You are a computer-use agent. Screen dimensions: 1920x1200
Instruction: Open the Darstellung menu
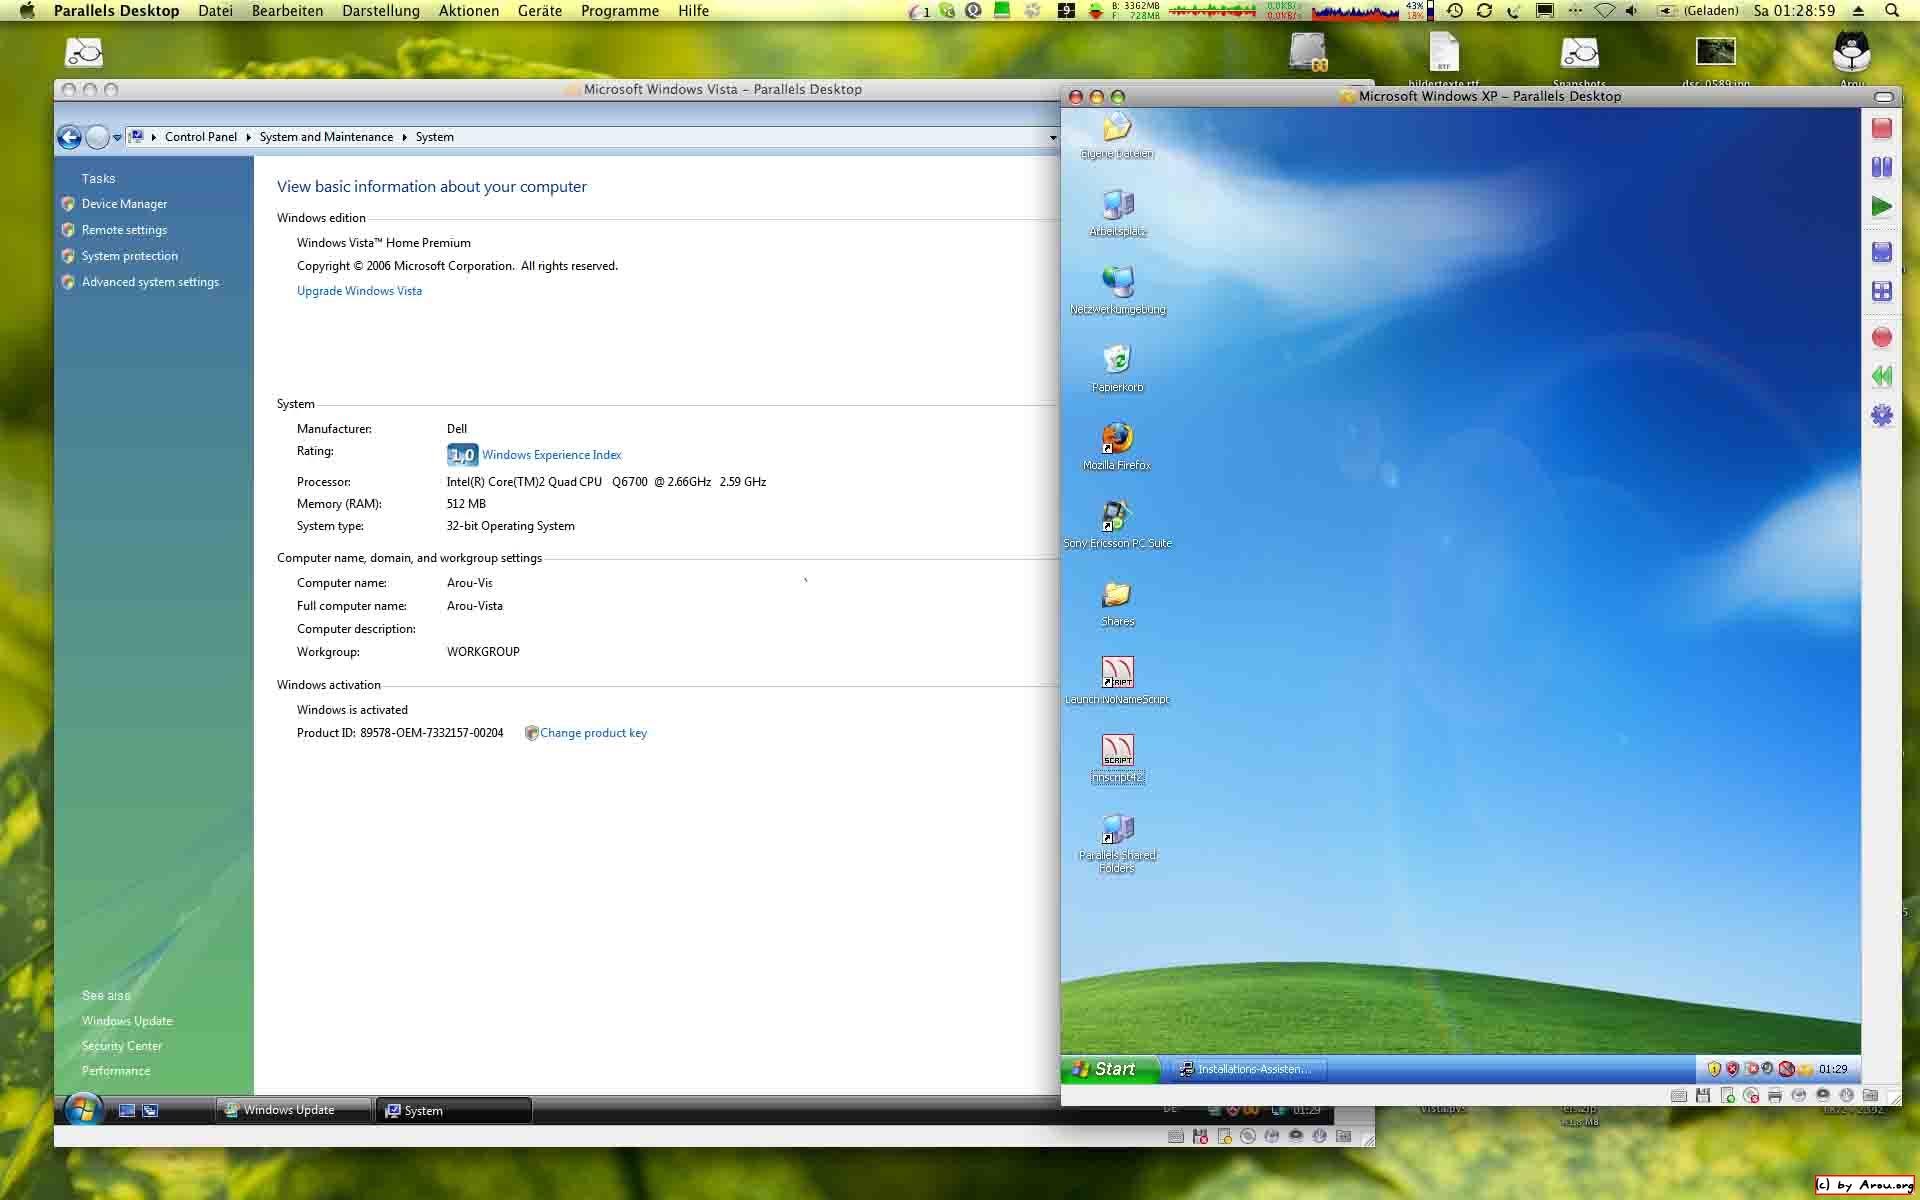(x=380, y=11)
